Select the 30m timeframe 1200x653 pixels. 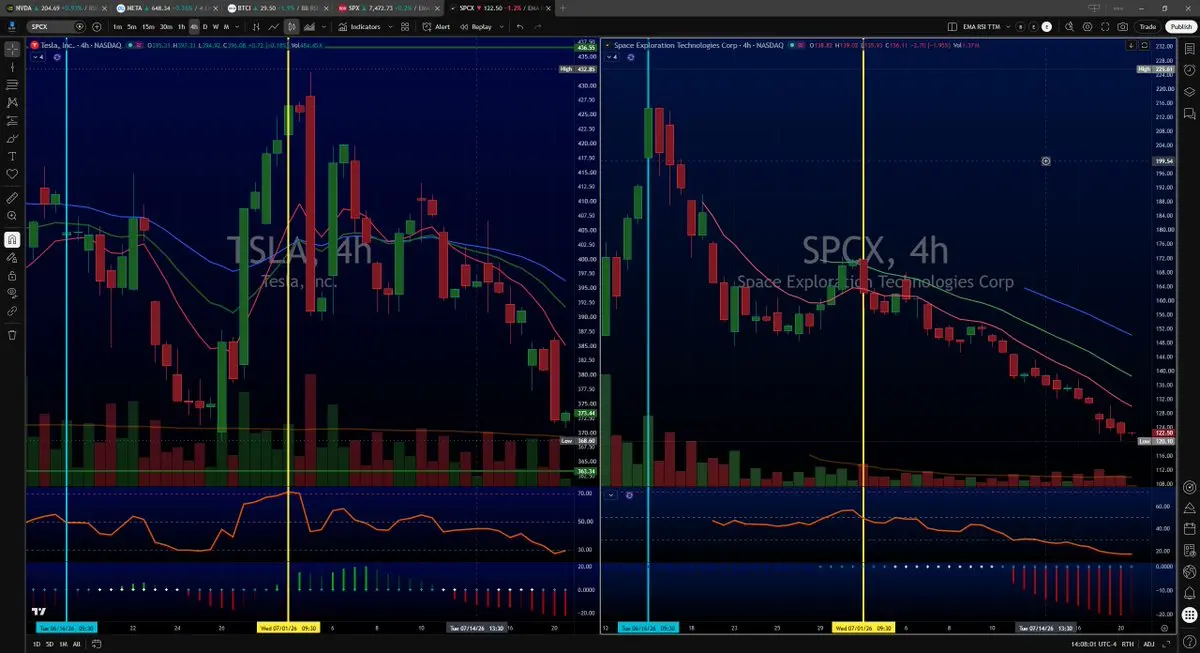(166, 26)
